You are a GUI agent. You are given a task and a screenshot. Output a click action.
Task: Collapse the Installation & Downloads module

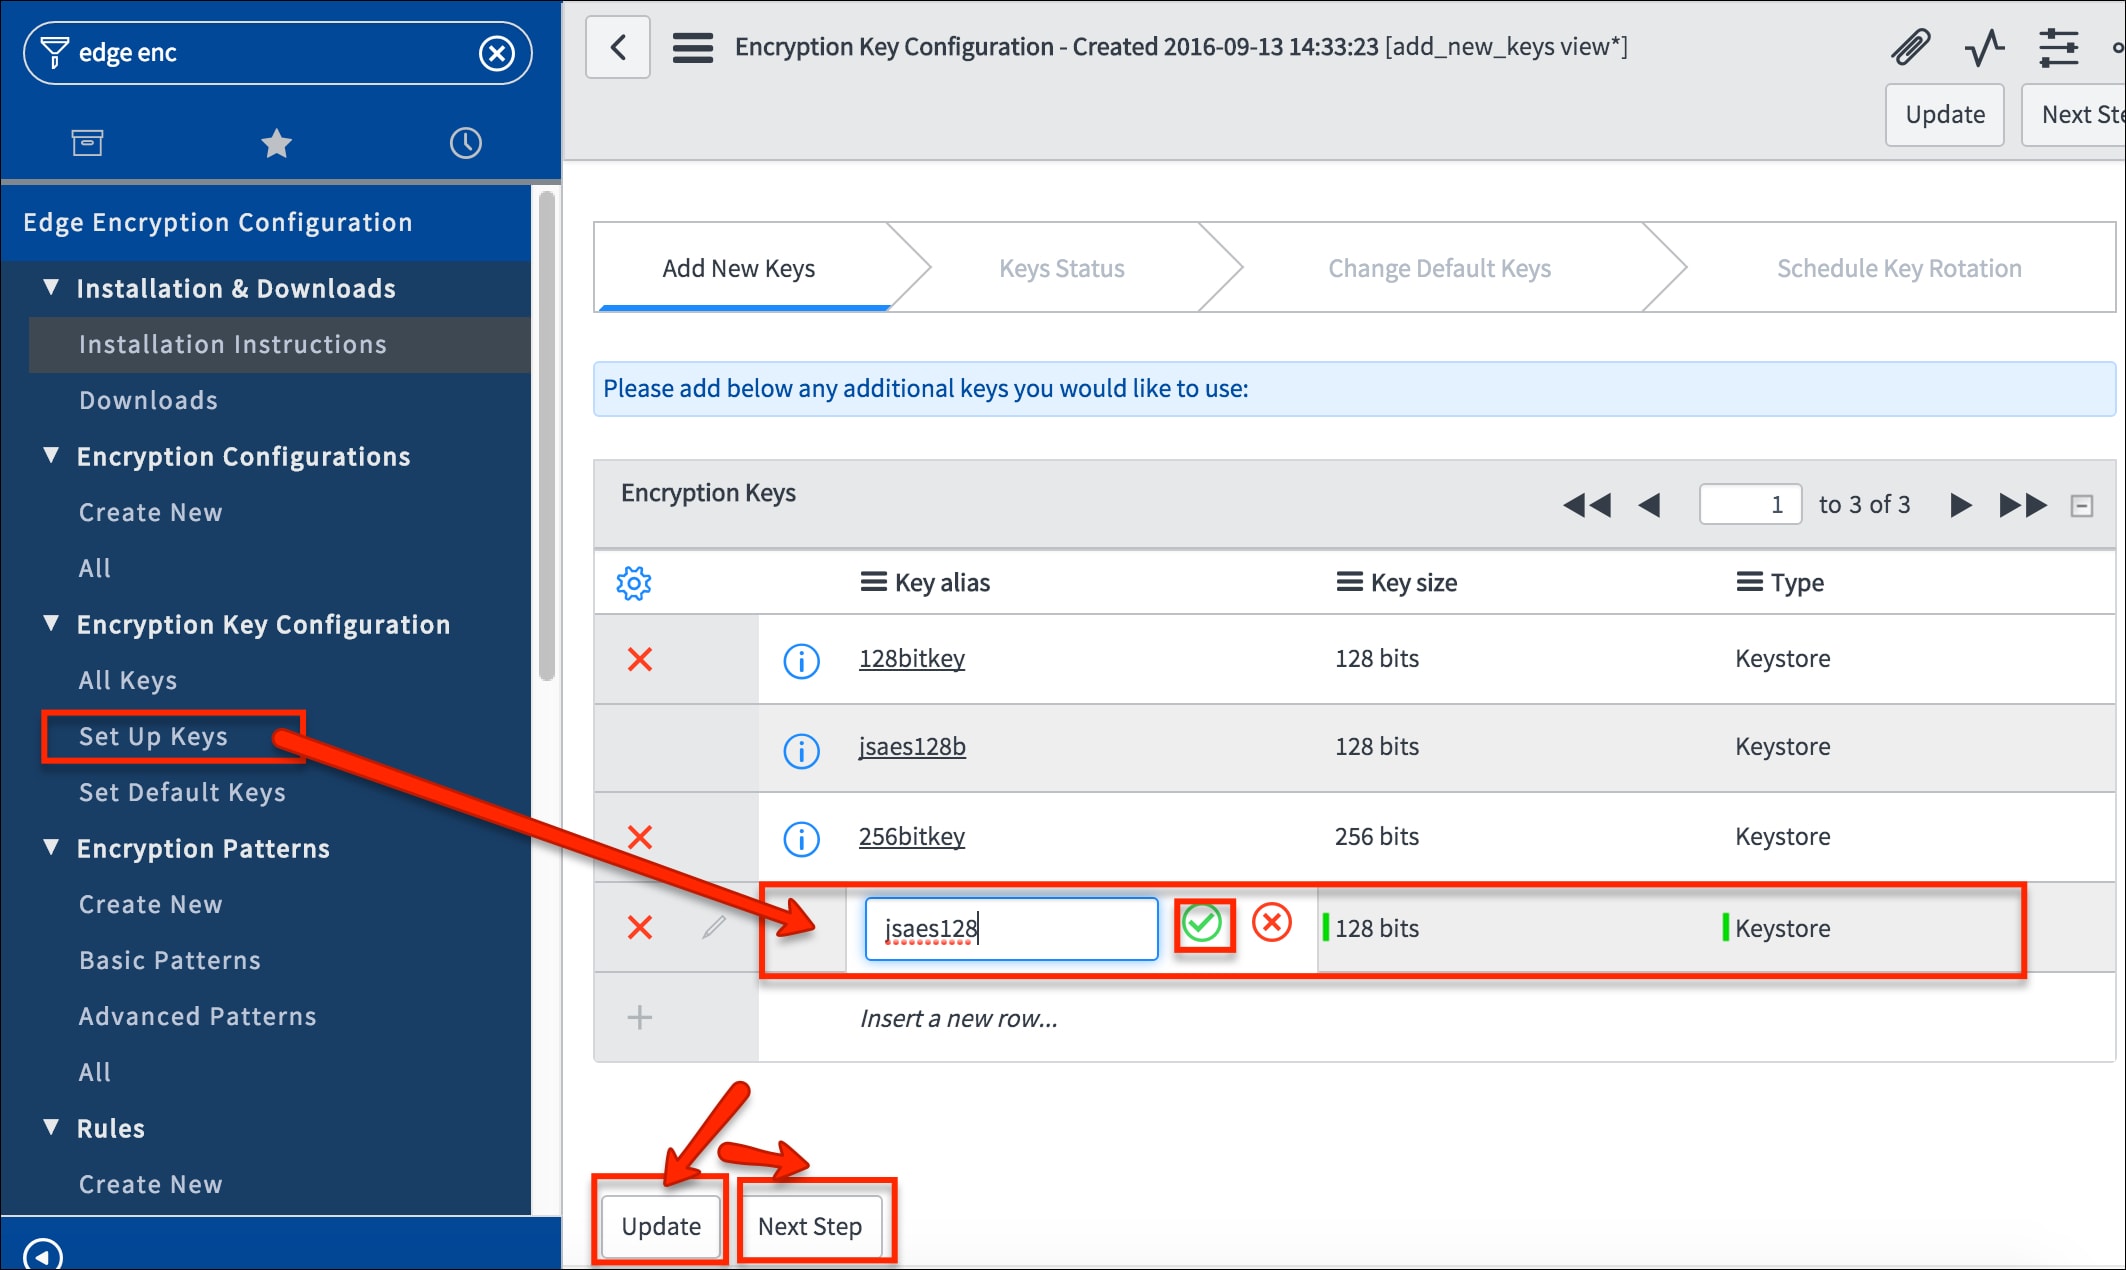pyautogui.click(x=52, y=288)
